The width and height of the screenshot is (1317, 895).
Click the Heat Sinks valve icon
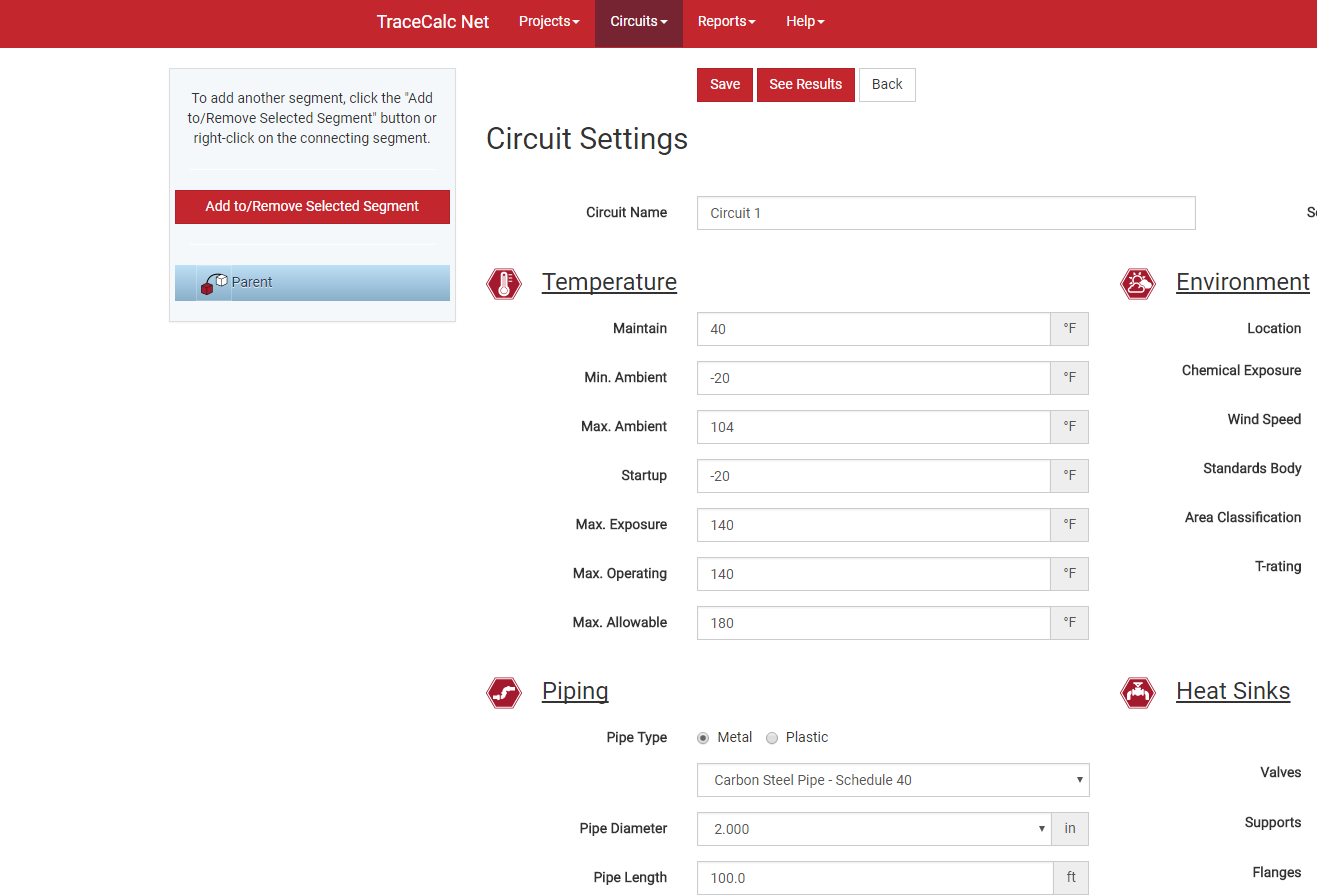tap(1138, 692)
